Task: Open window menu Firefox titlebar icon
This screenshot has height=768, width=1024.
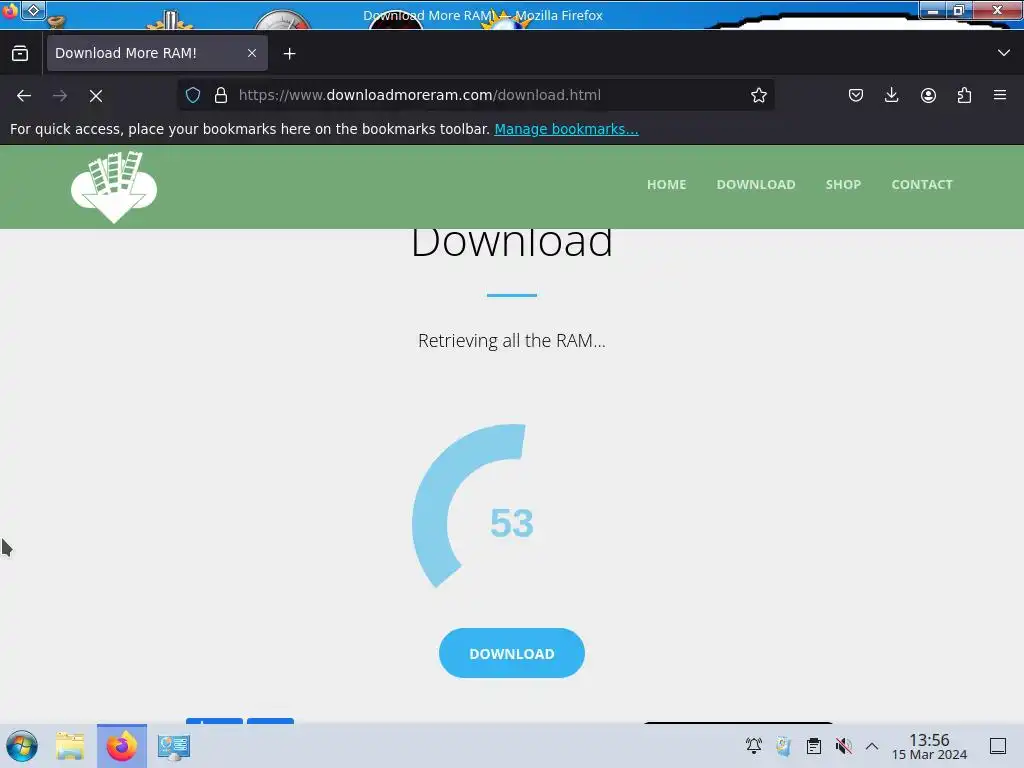Action: [x=9, y=10]
